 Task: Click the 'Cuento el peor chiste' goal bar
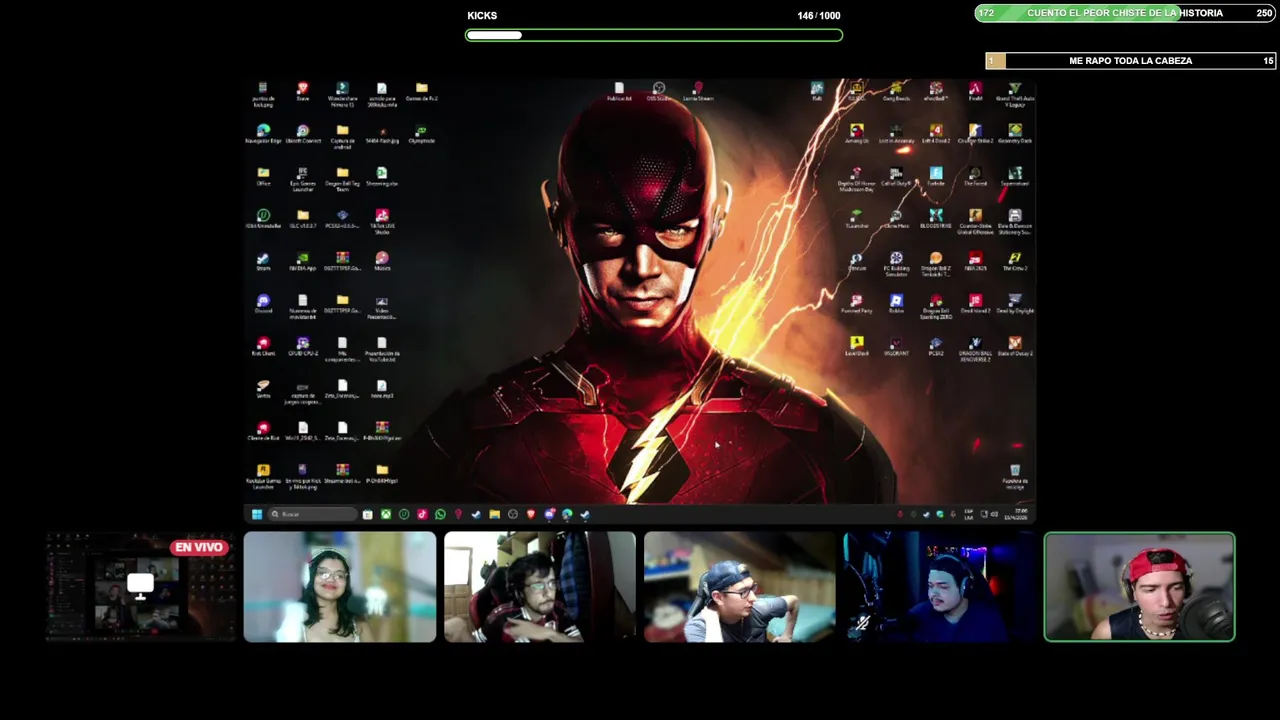tap(1125, 13)
